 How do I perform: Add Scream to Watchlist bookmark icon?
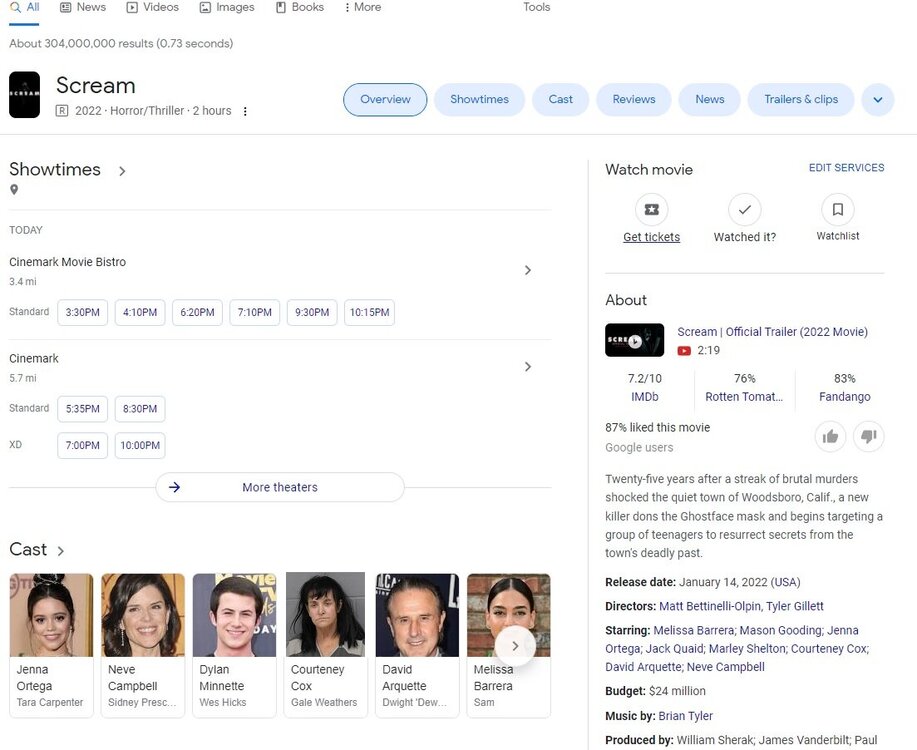[837, 210]
